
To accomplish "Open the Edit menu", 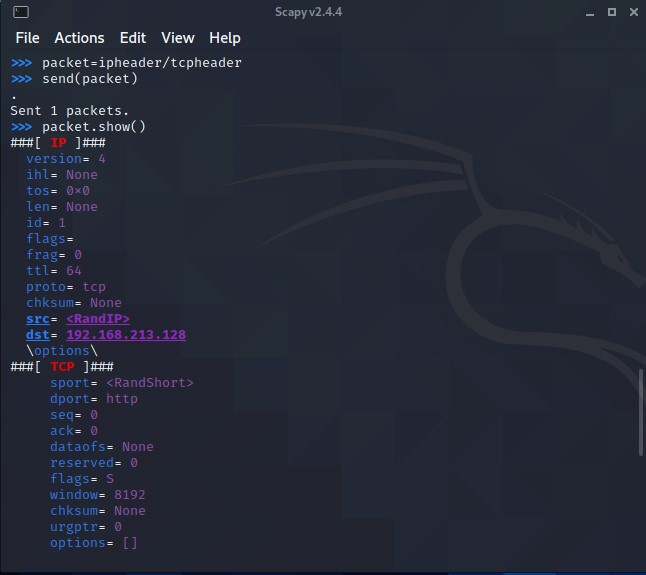I will click(132, 38).
